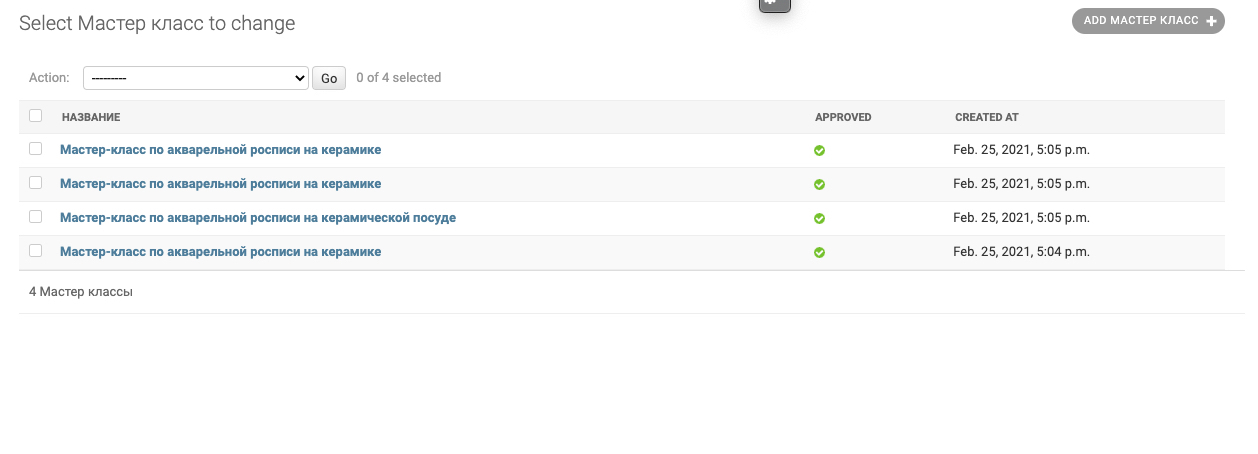
Task: Open the last row's Мастер-класс link
Action: (x=220, y=251)
